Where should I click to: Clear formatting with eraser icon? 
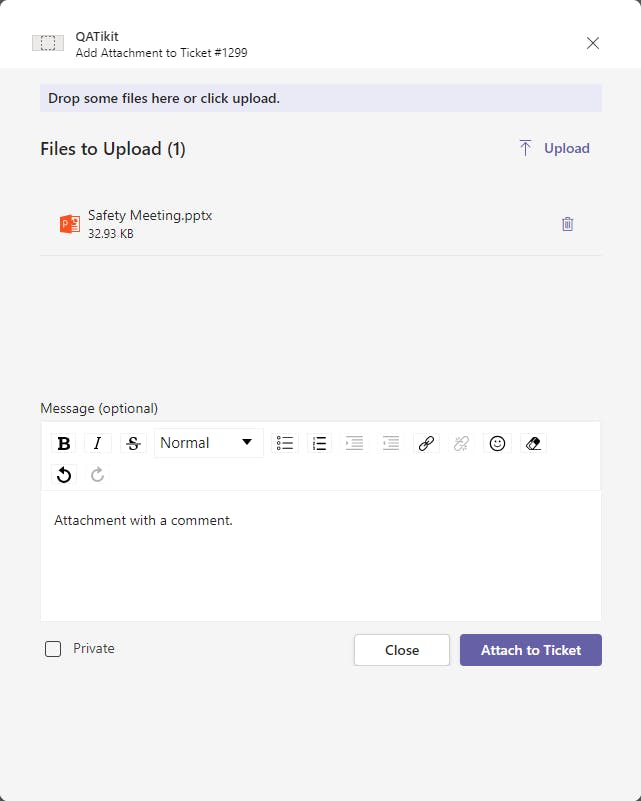pyautogui.click(x=533, y=443)
